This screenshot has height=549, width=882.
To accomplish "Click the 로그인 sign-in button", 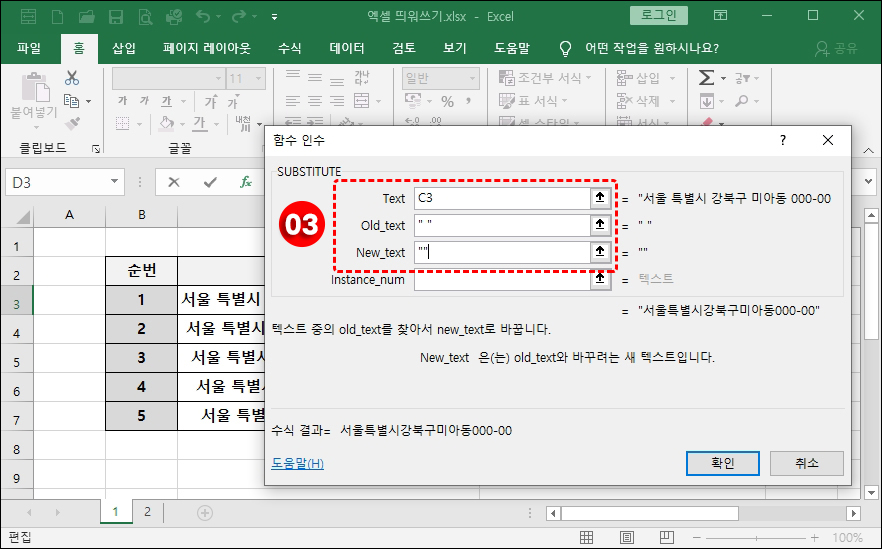I will 659,15.
